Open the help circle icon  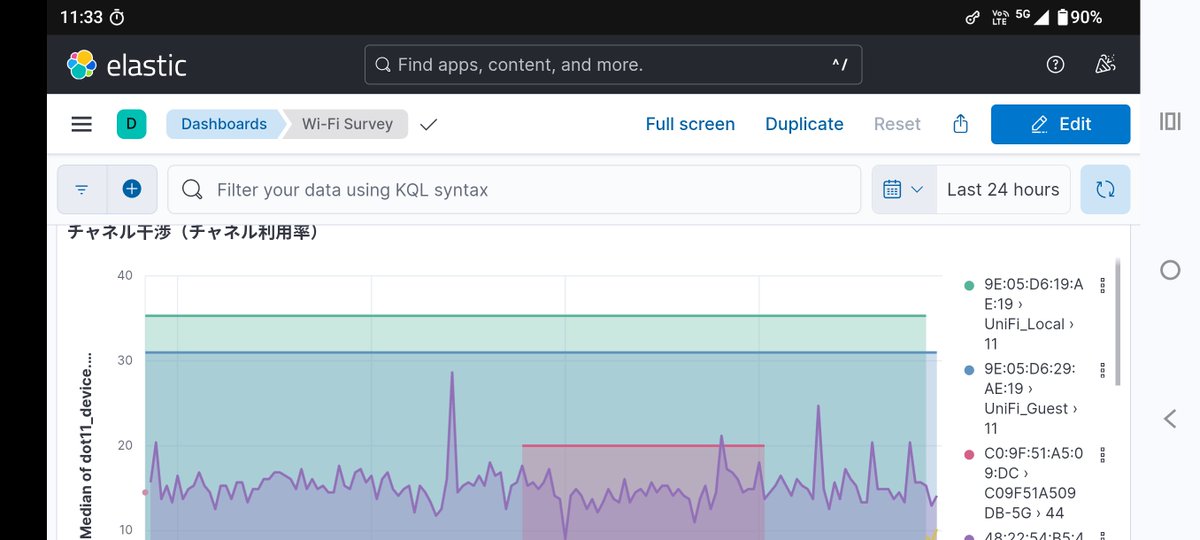[1055, 64]
